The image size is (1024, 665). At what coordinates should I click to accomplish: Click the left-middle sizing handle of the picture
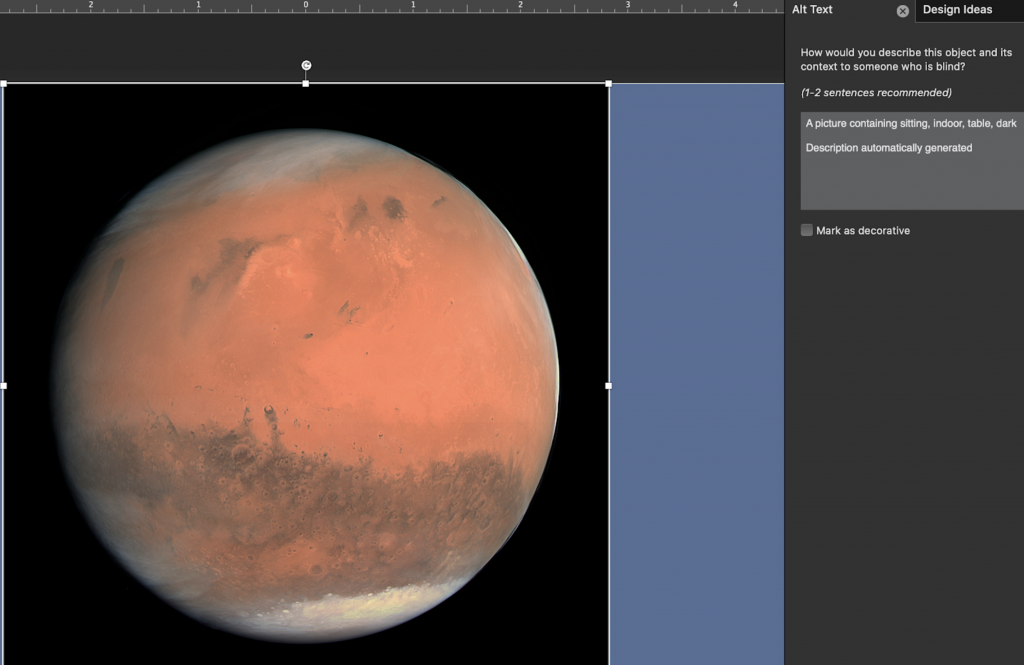click(4, 385)
